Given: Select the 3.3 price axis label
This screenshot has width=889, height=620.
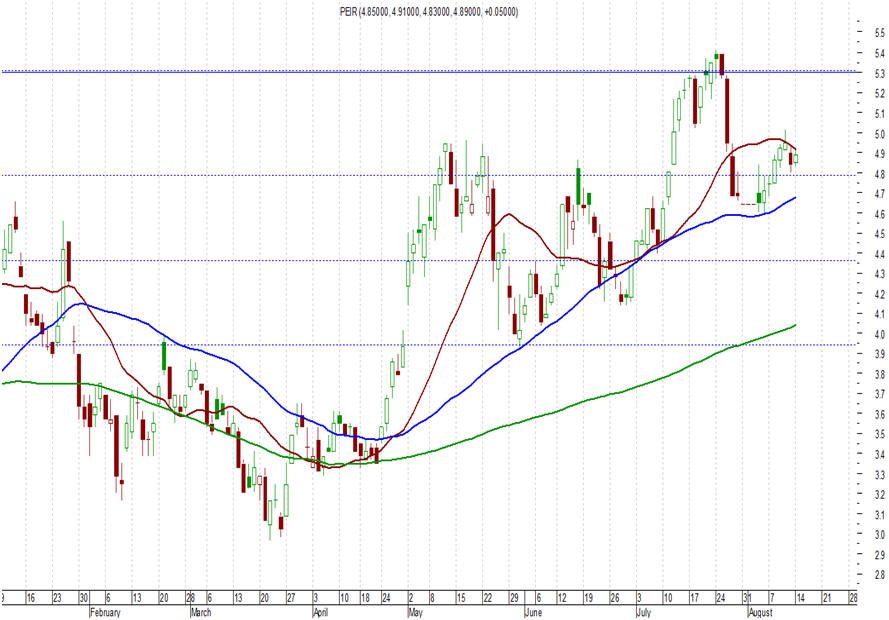Looking at the screenshot, I should [879, 475].
